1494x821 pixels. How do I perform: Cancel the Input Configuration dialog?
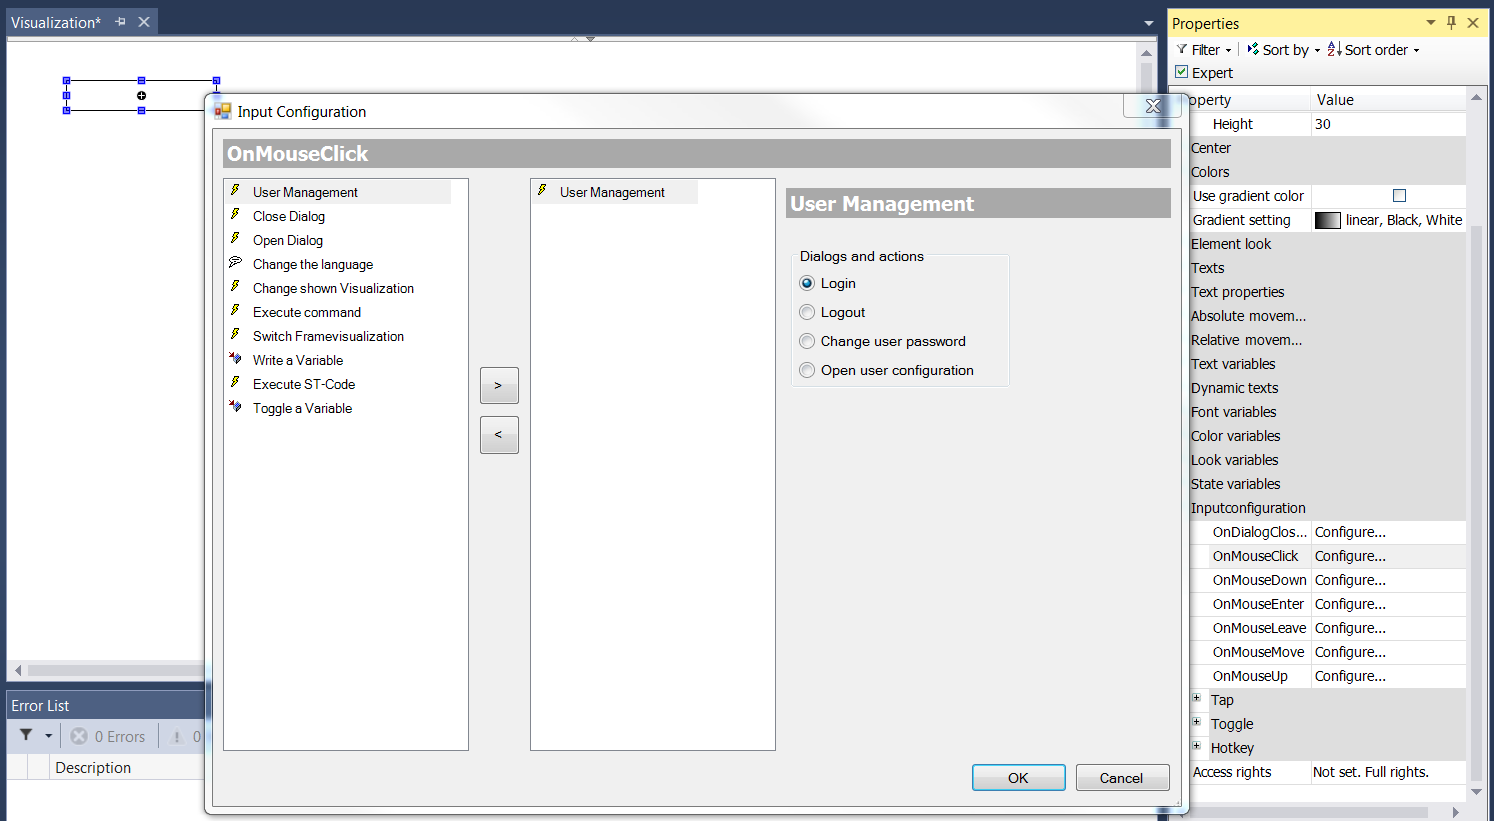coord(1122,778)
